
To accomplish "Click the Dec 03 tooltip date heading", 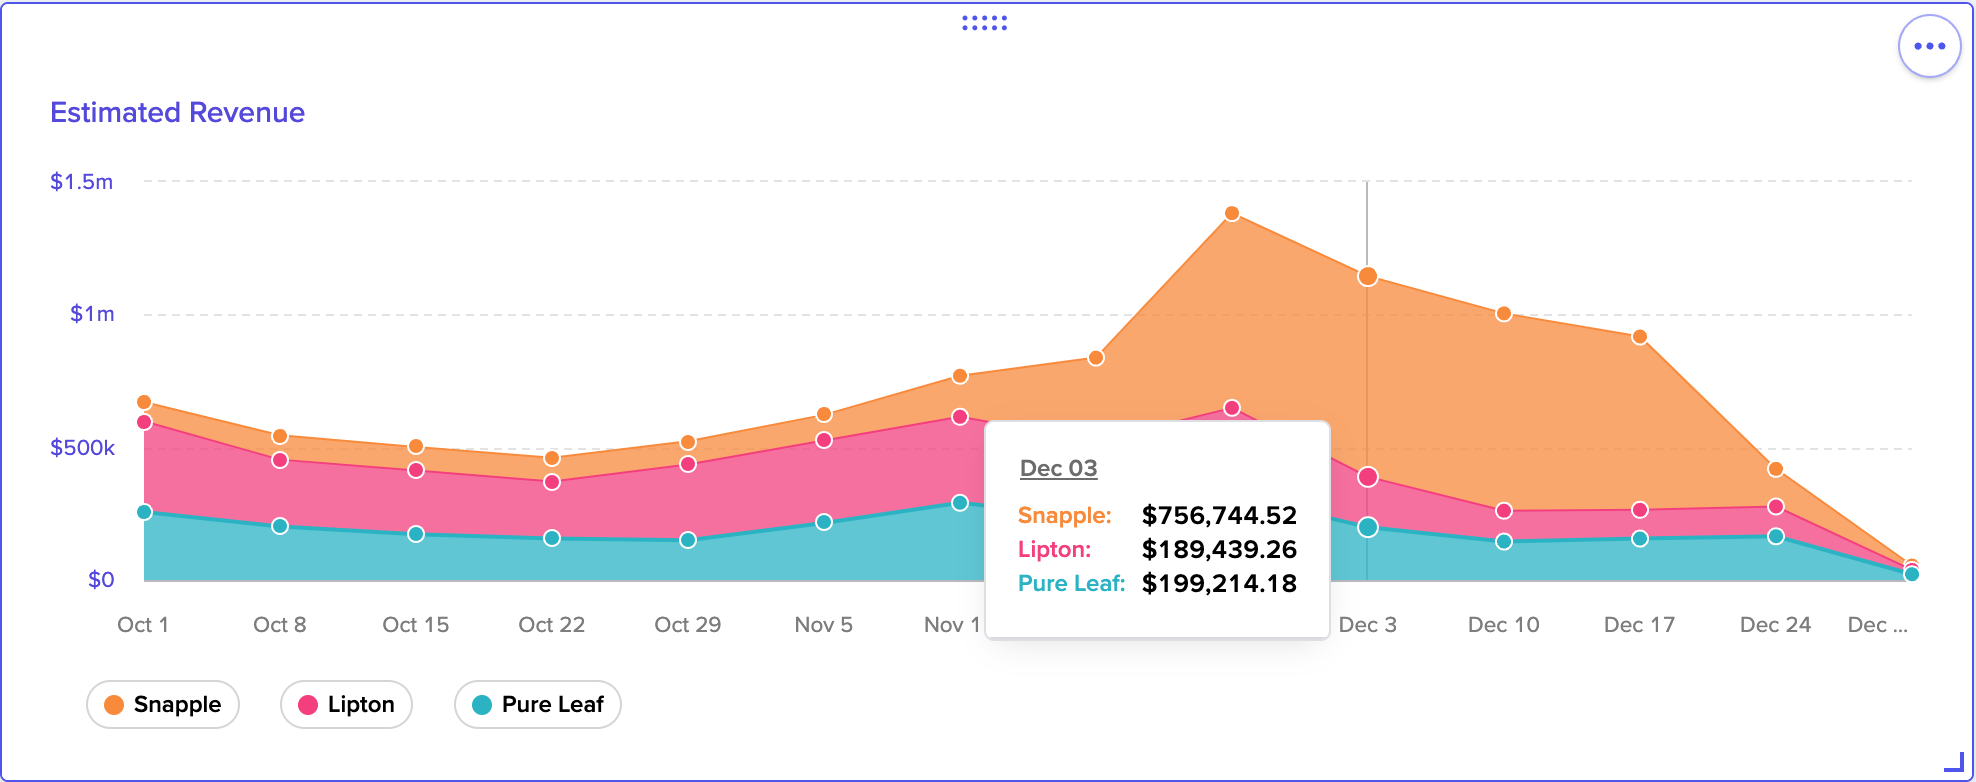I will [x=1058, y=468].
